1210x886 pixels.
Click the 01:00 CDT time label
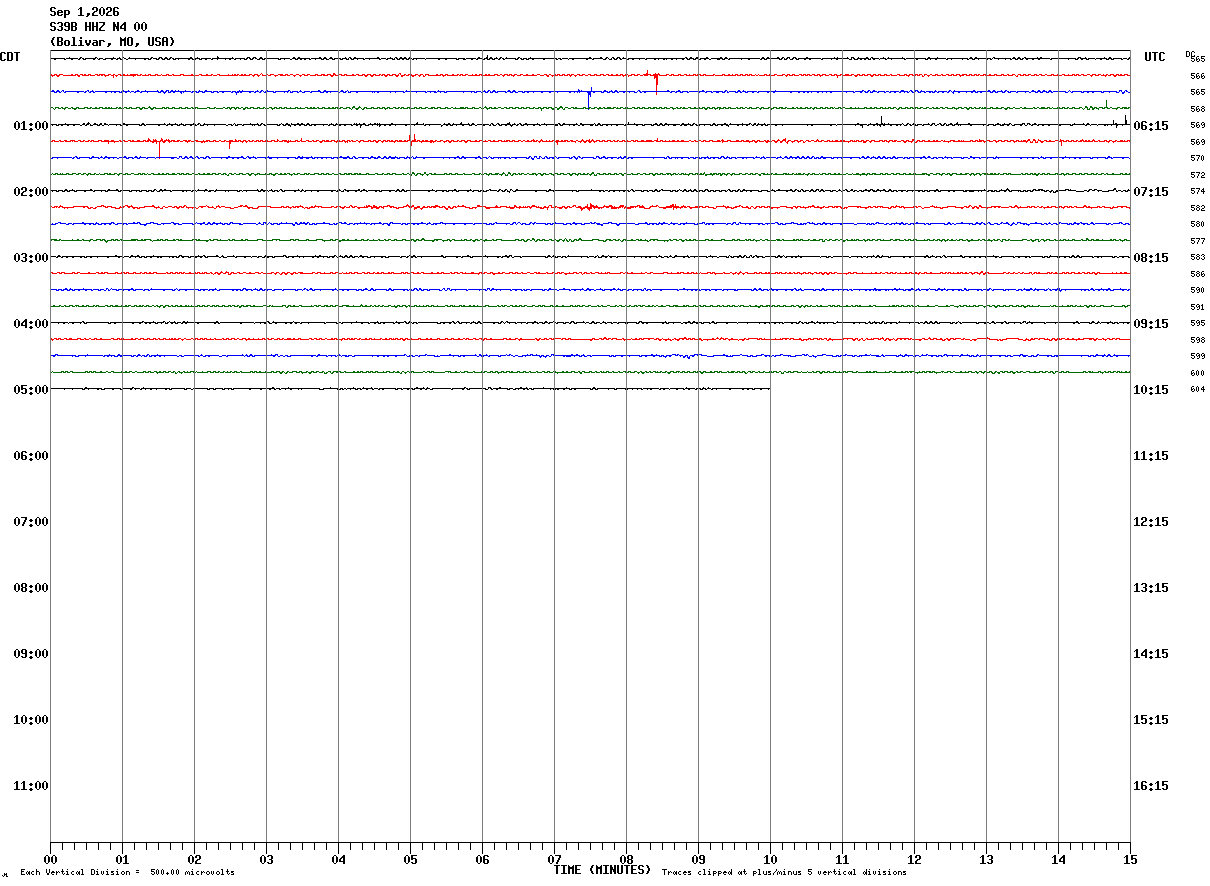(x=31, y=126)
